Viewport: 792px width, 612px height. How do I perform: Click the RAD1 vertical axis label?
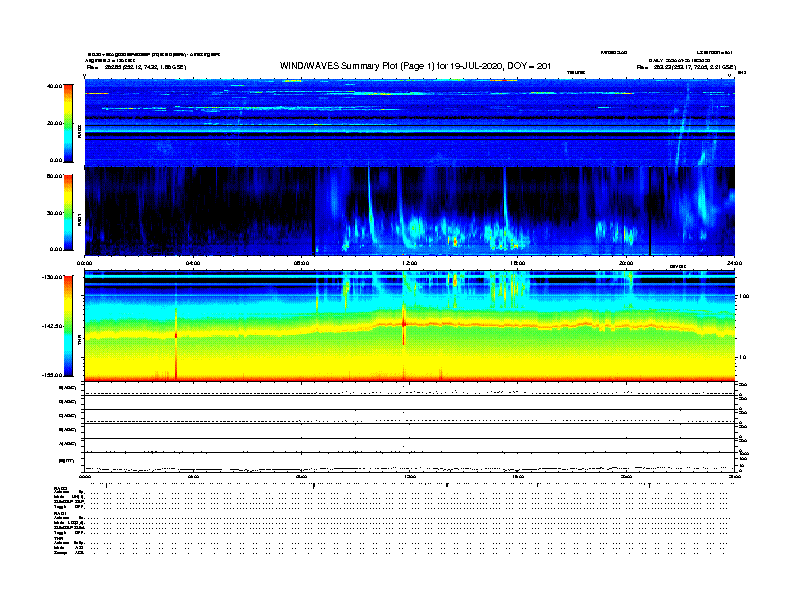click(79, 220)
